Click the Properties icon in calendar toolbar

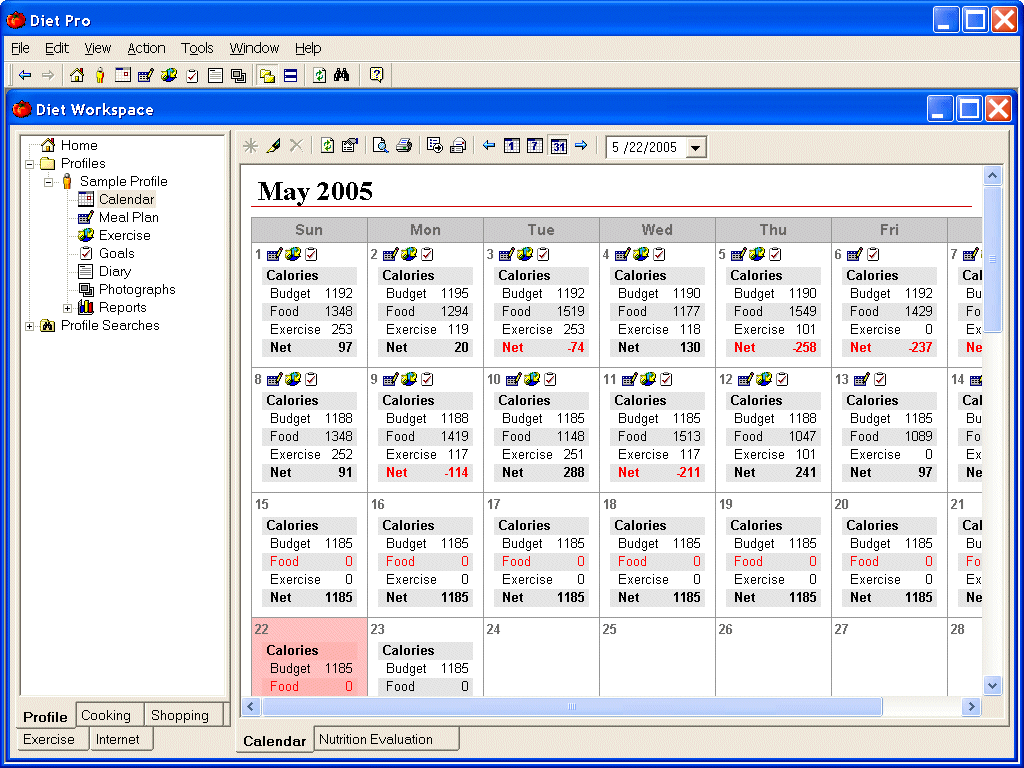point(350,146)
